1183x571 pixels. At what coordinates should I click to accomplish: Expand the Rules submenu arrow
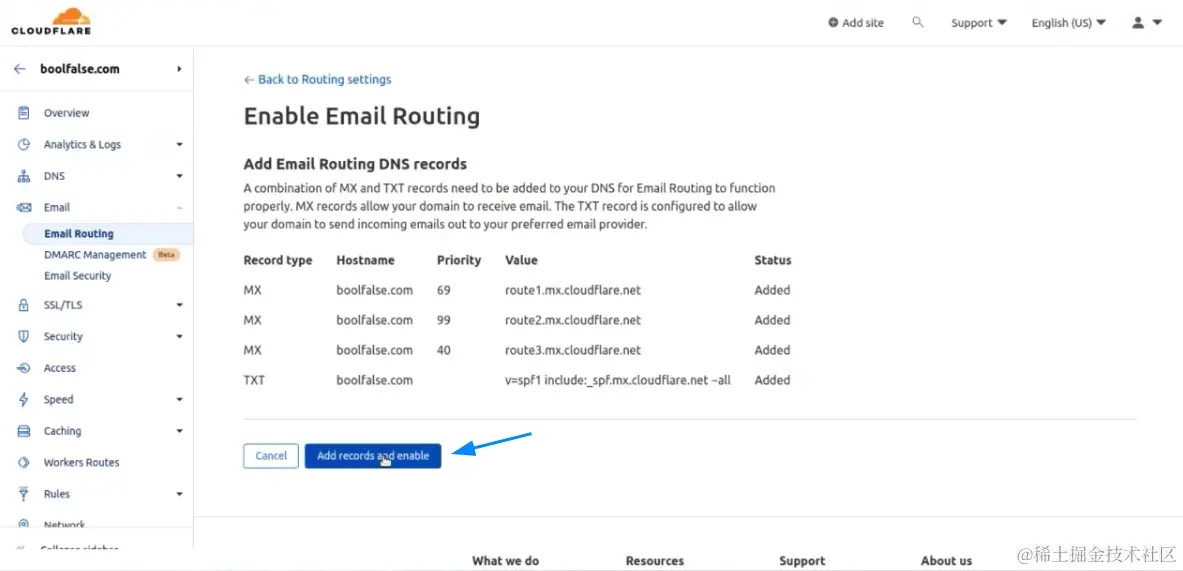tap(180, 494)
